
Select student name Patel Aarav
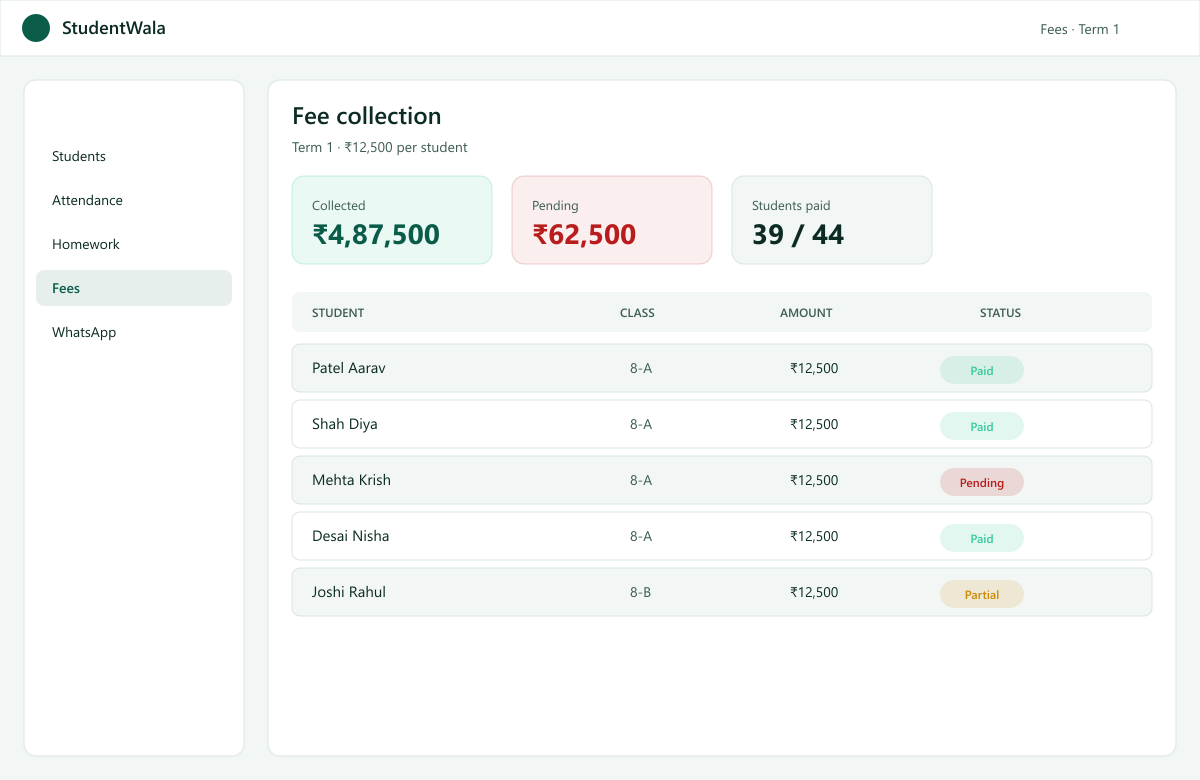coord(348,368)
